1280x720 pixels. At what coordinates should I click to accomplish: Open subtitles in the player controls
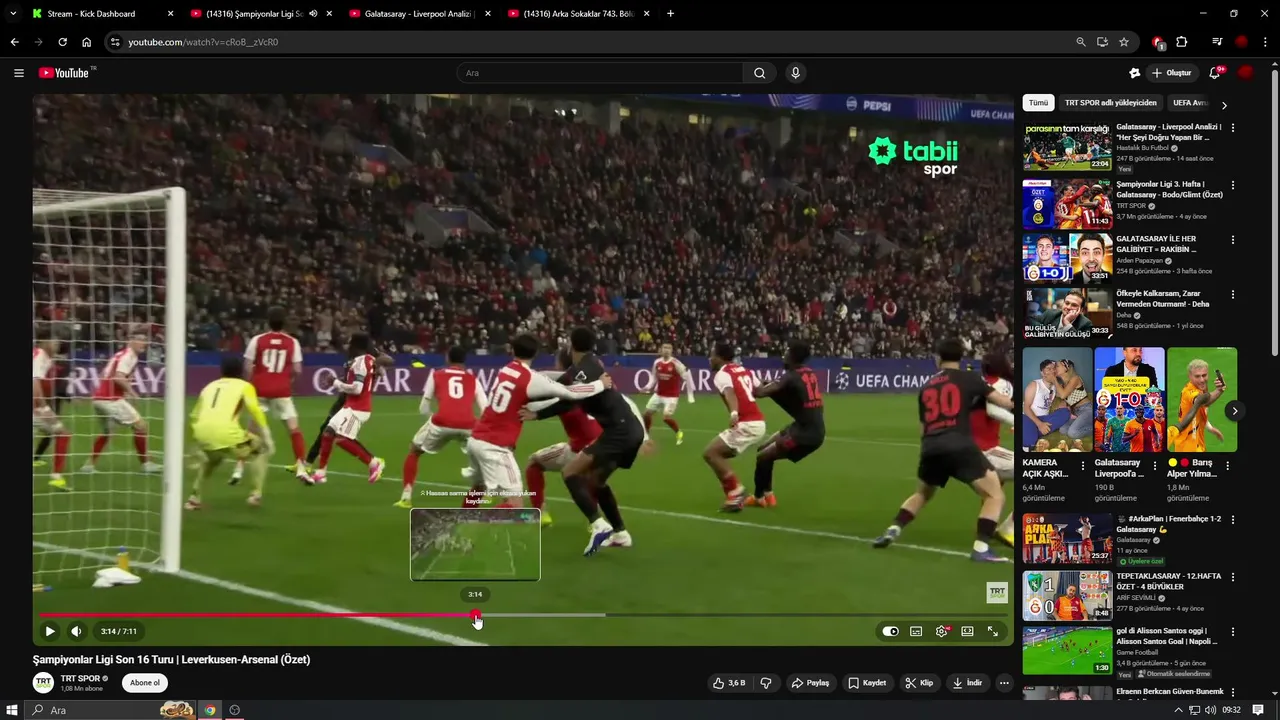(916, 631)
